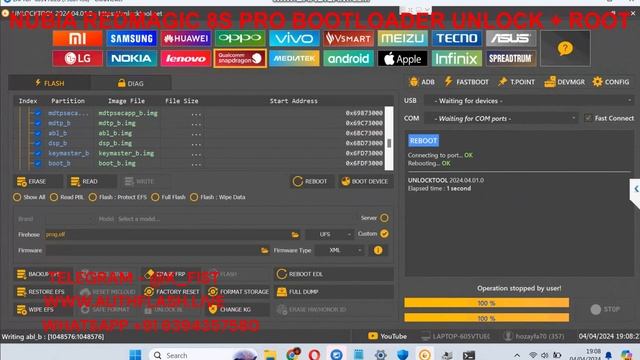This screenshot has width=640, height=360.
Task: Click the FACTORY RESET button
Action: pyautogui.click(x=173, y=292)
